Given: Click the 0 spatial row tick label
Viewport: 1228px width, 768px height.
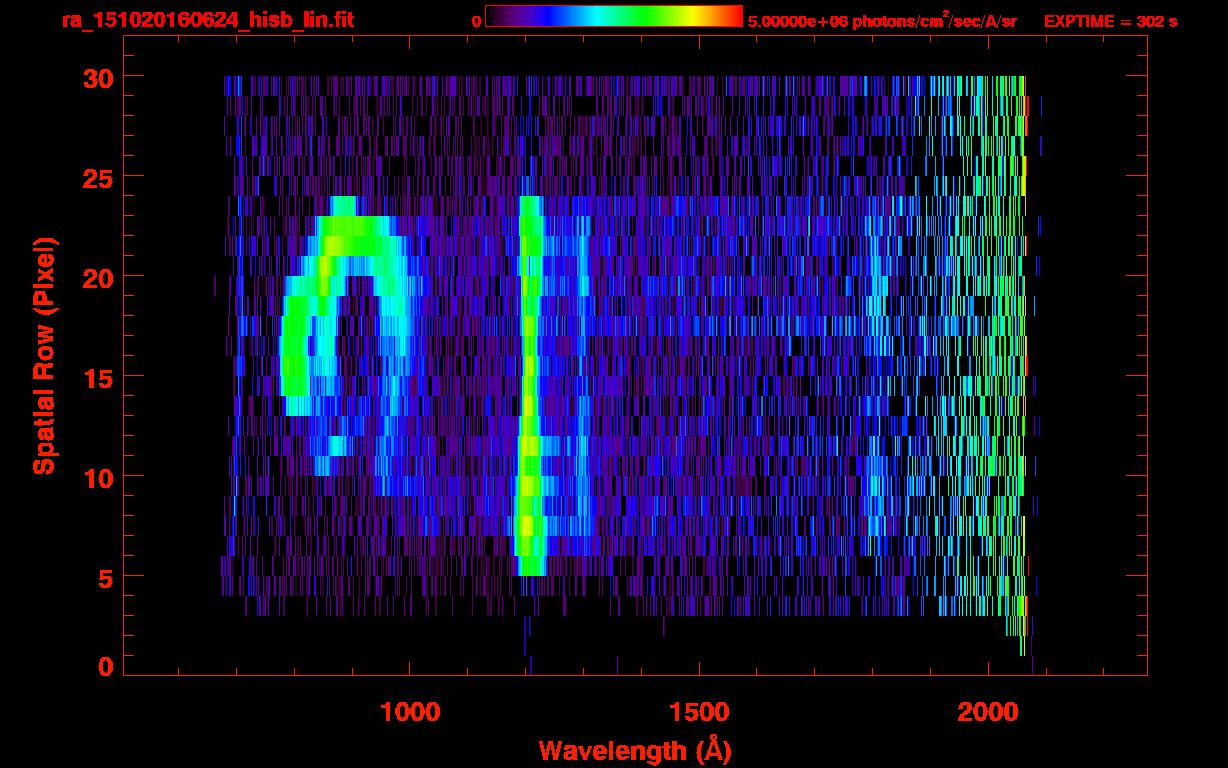Looking at the screenshot, I should click(106, 666).
